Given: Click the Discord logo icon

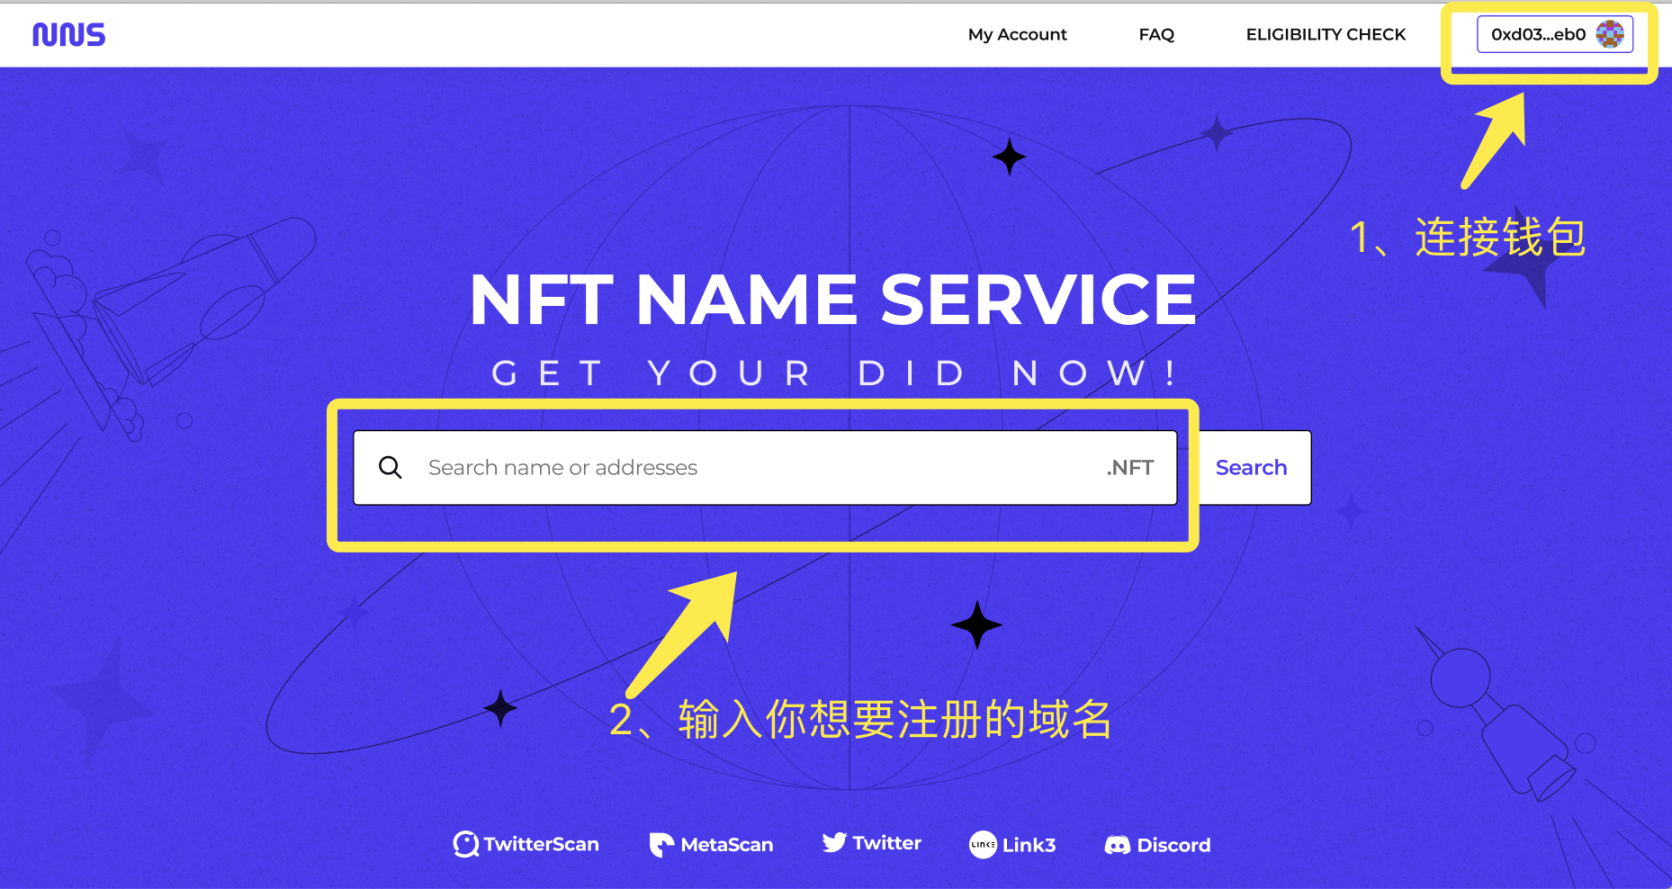Looking at the screenshot, I should (x=1117, y=846).
